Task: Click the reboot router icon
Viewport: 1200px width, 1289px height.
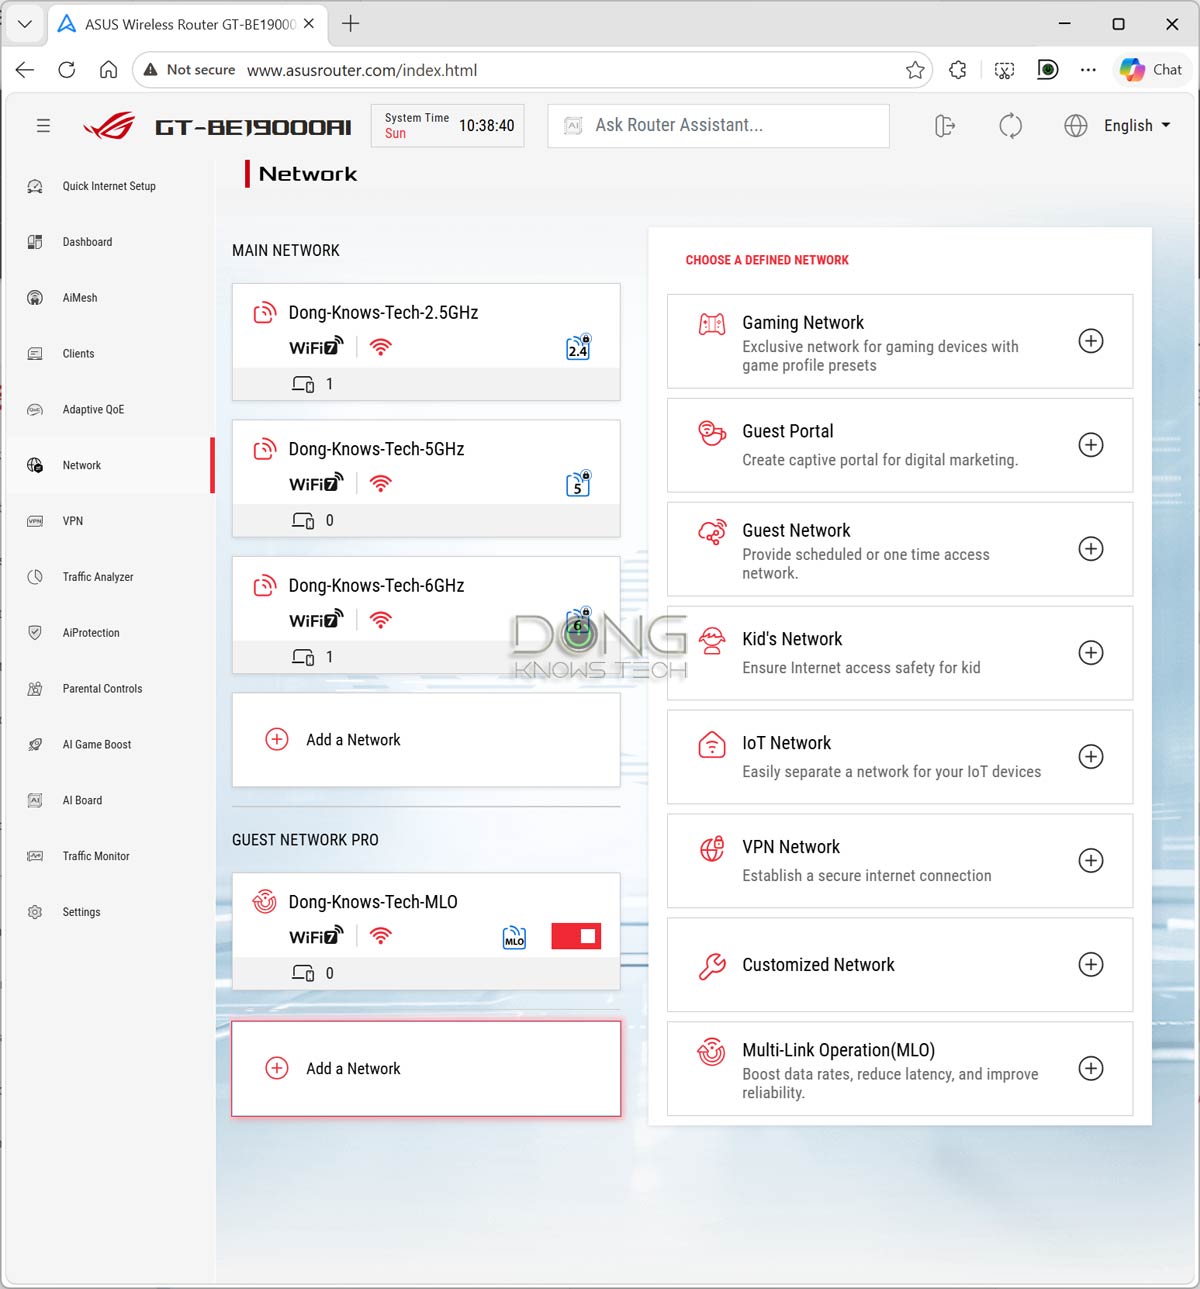Action: pyautogui.click(x=1010, y=126)
